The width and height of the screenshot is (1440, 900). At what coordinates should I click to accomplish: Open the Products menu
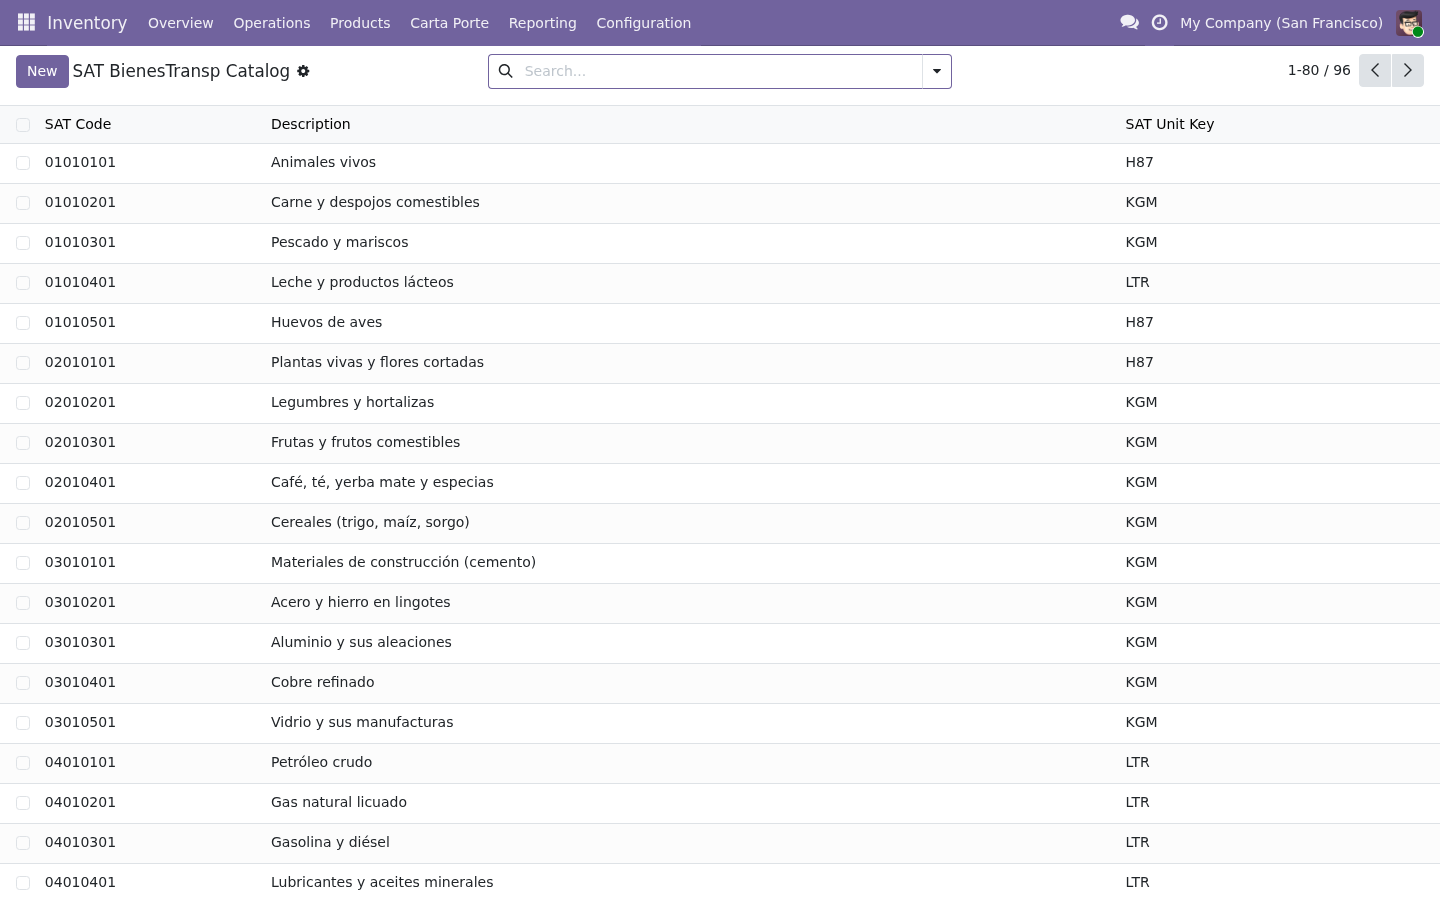tap(360, 23)
